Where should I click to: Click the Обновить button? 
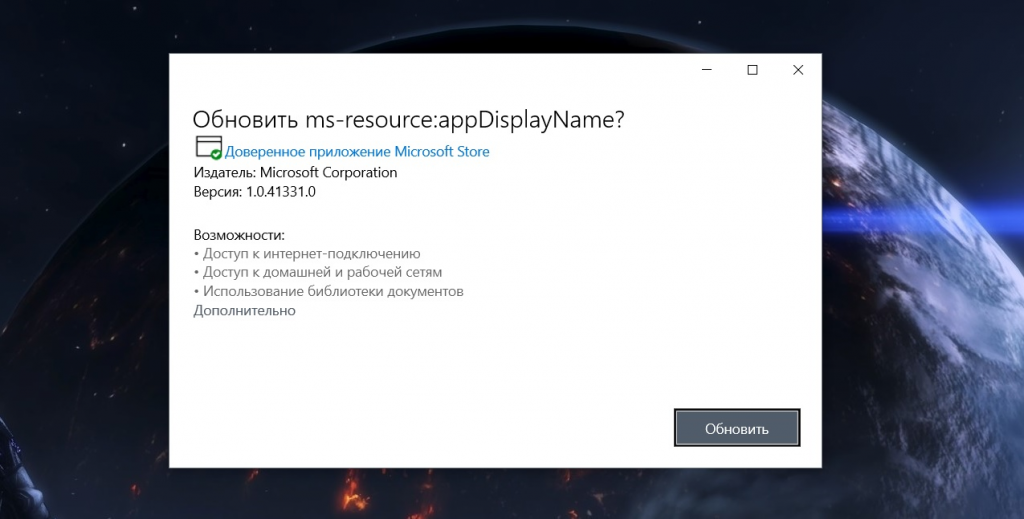(737, 428)
